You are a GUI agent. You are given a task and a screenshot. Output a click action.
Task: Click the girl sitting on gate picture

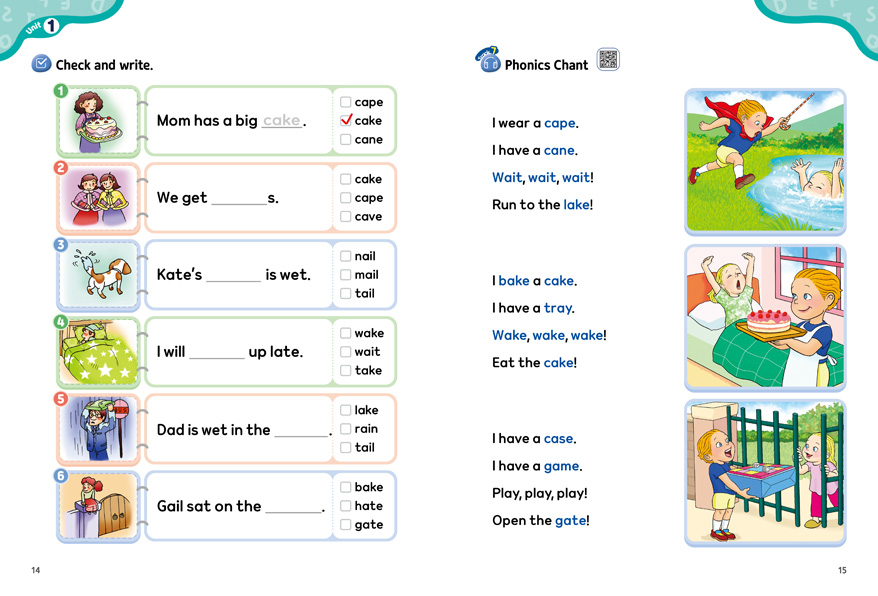pyautogui.click(x=98, y=506)
